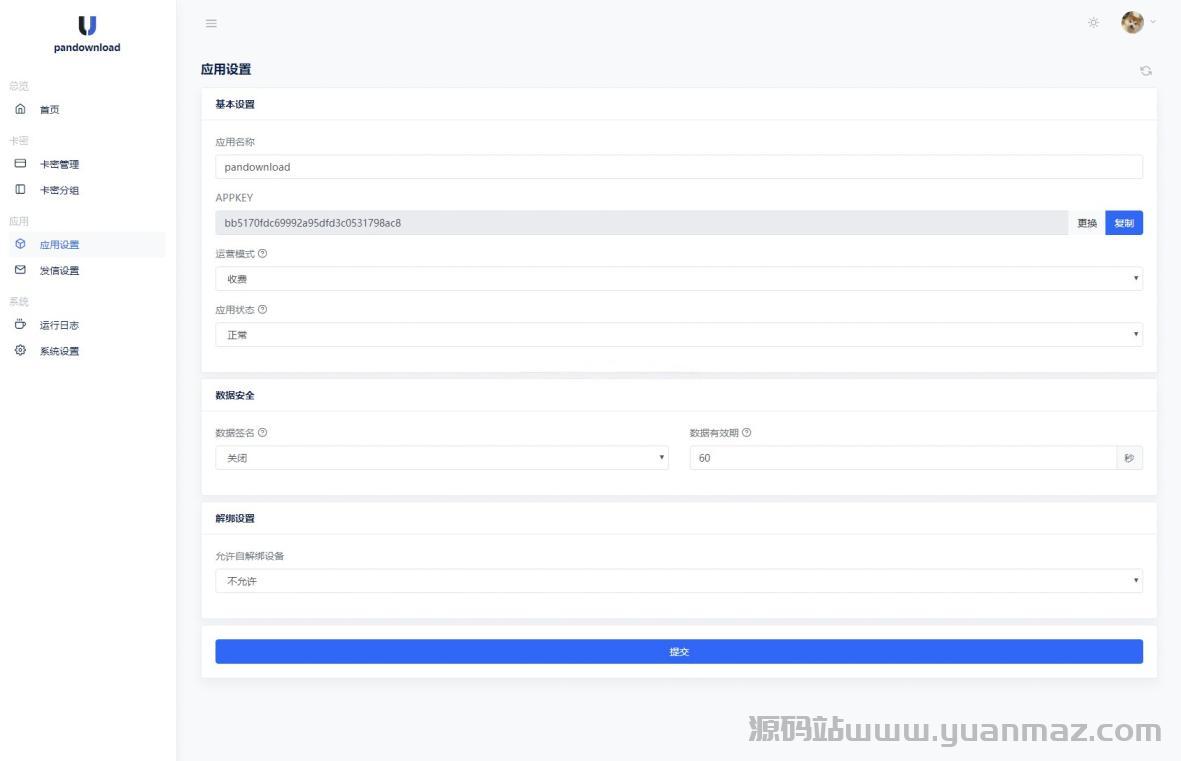Expand the 运营模式 dropdown showing 收费
This screenshot has height=761, width=1181.
point(678,279)
